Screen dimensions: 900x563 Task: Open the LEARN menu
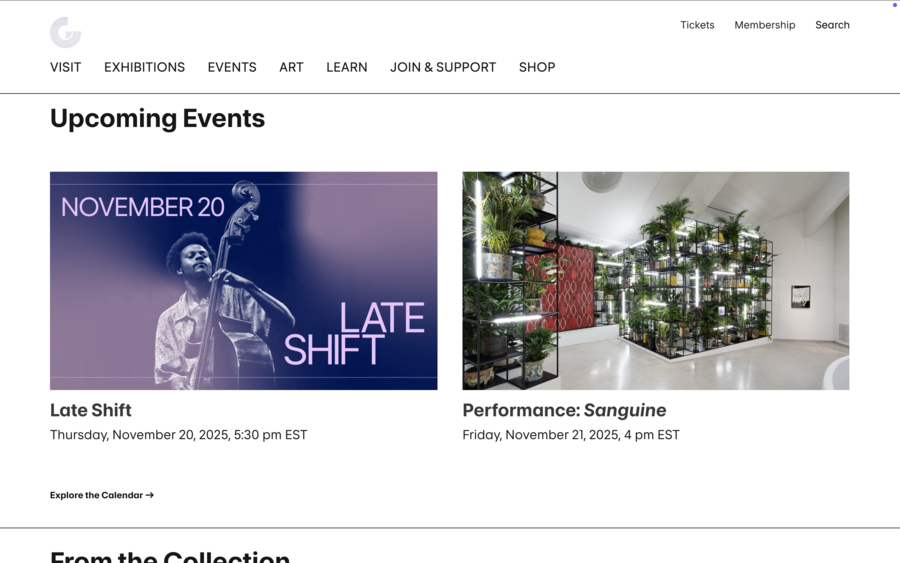pos(346,67)
